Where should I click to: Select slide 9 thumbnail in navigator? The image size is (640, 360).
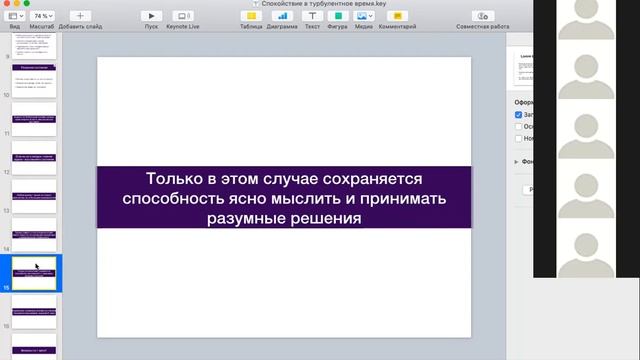(34, 46)
